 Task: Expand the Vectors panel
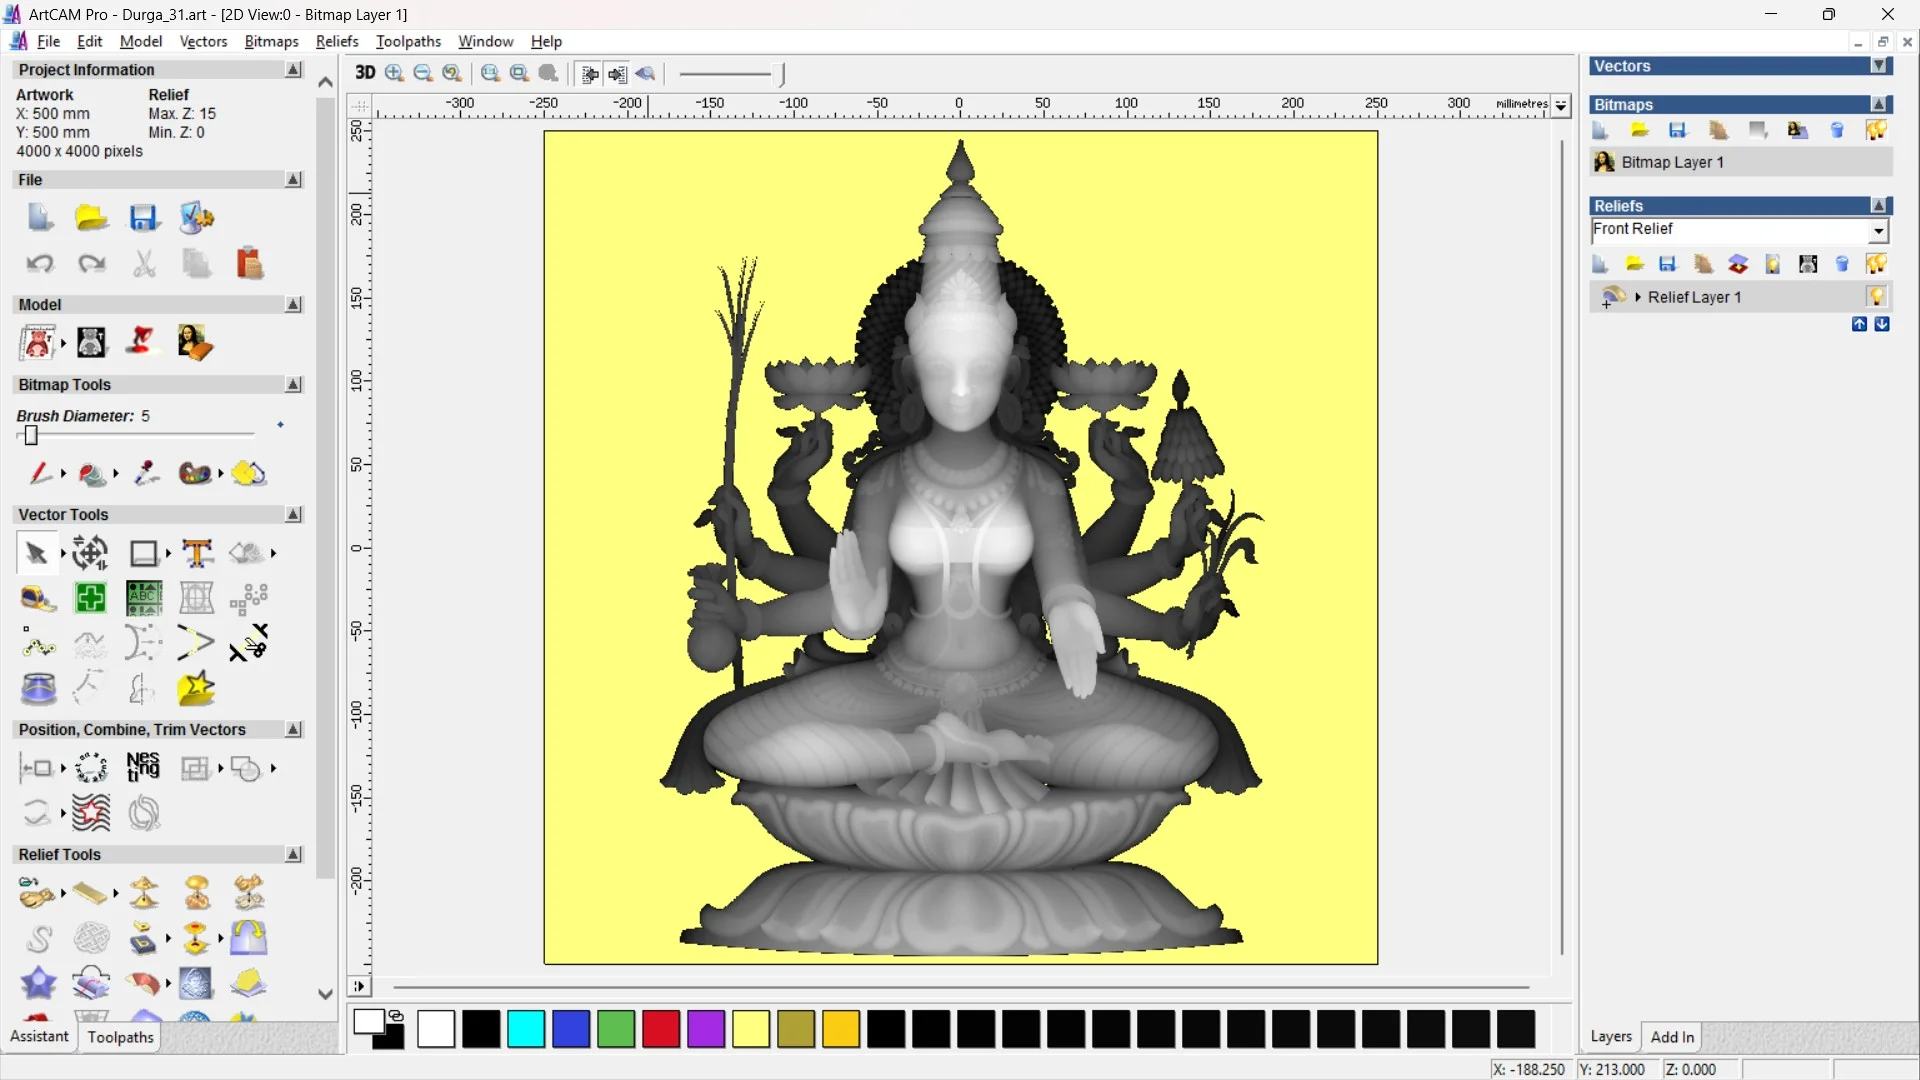click(1879, 66)
